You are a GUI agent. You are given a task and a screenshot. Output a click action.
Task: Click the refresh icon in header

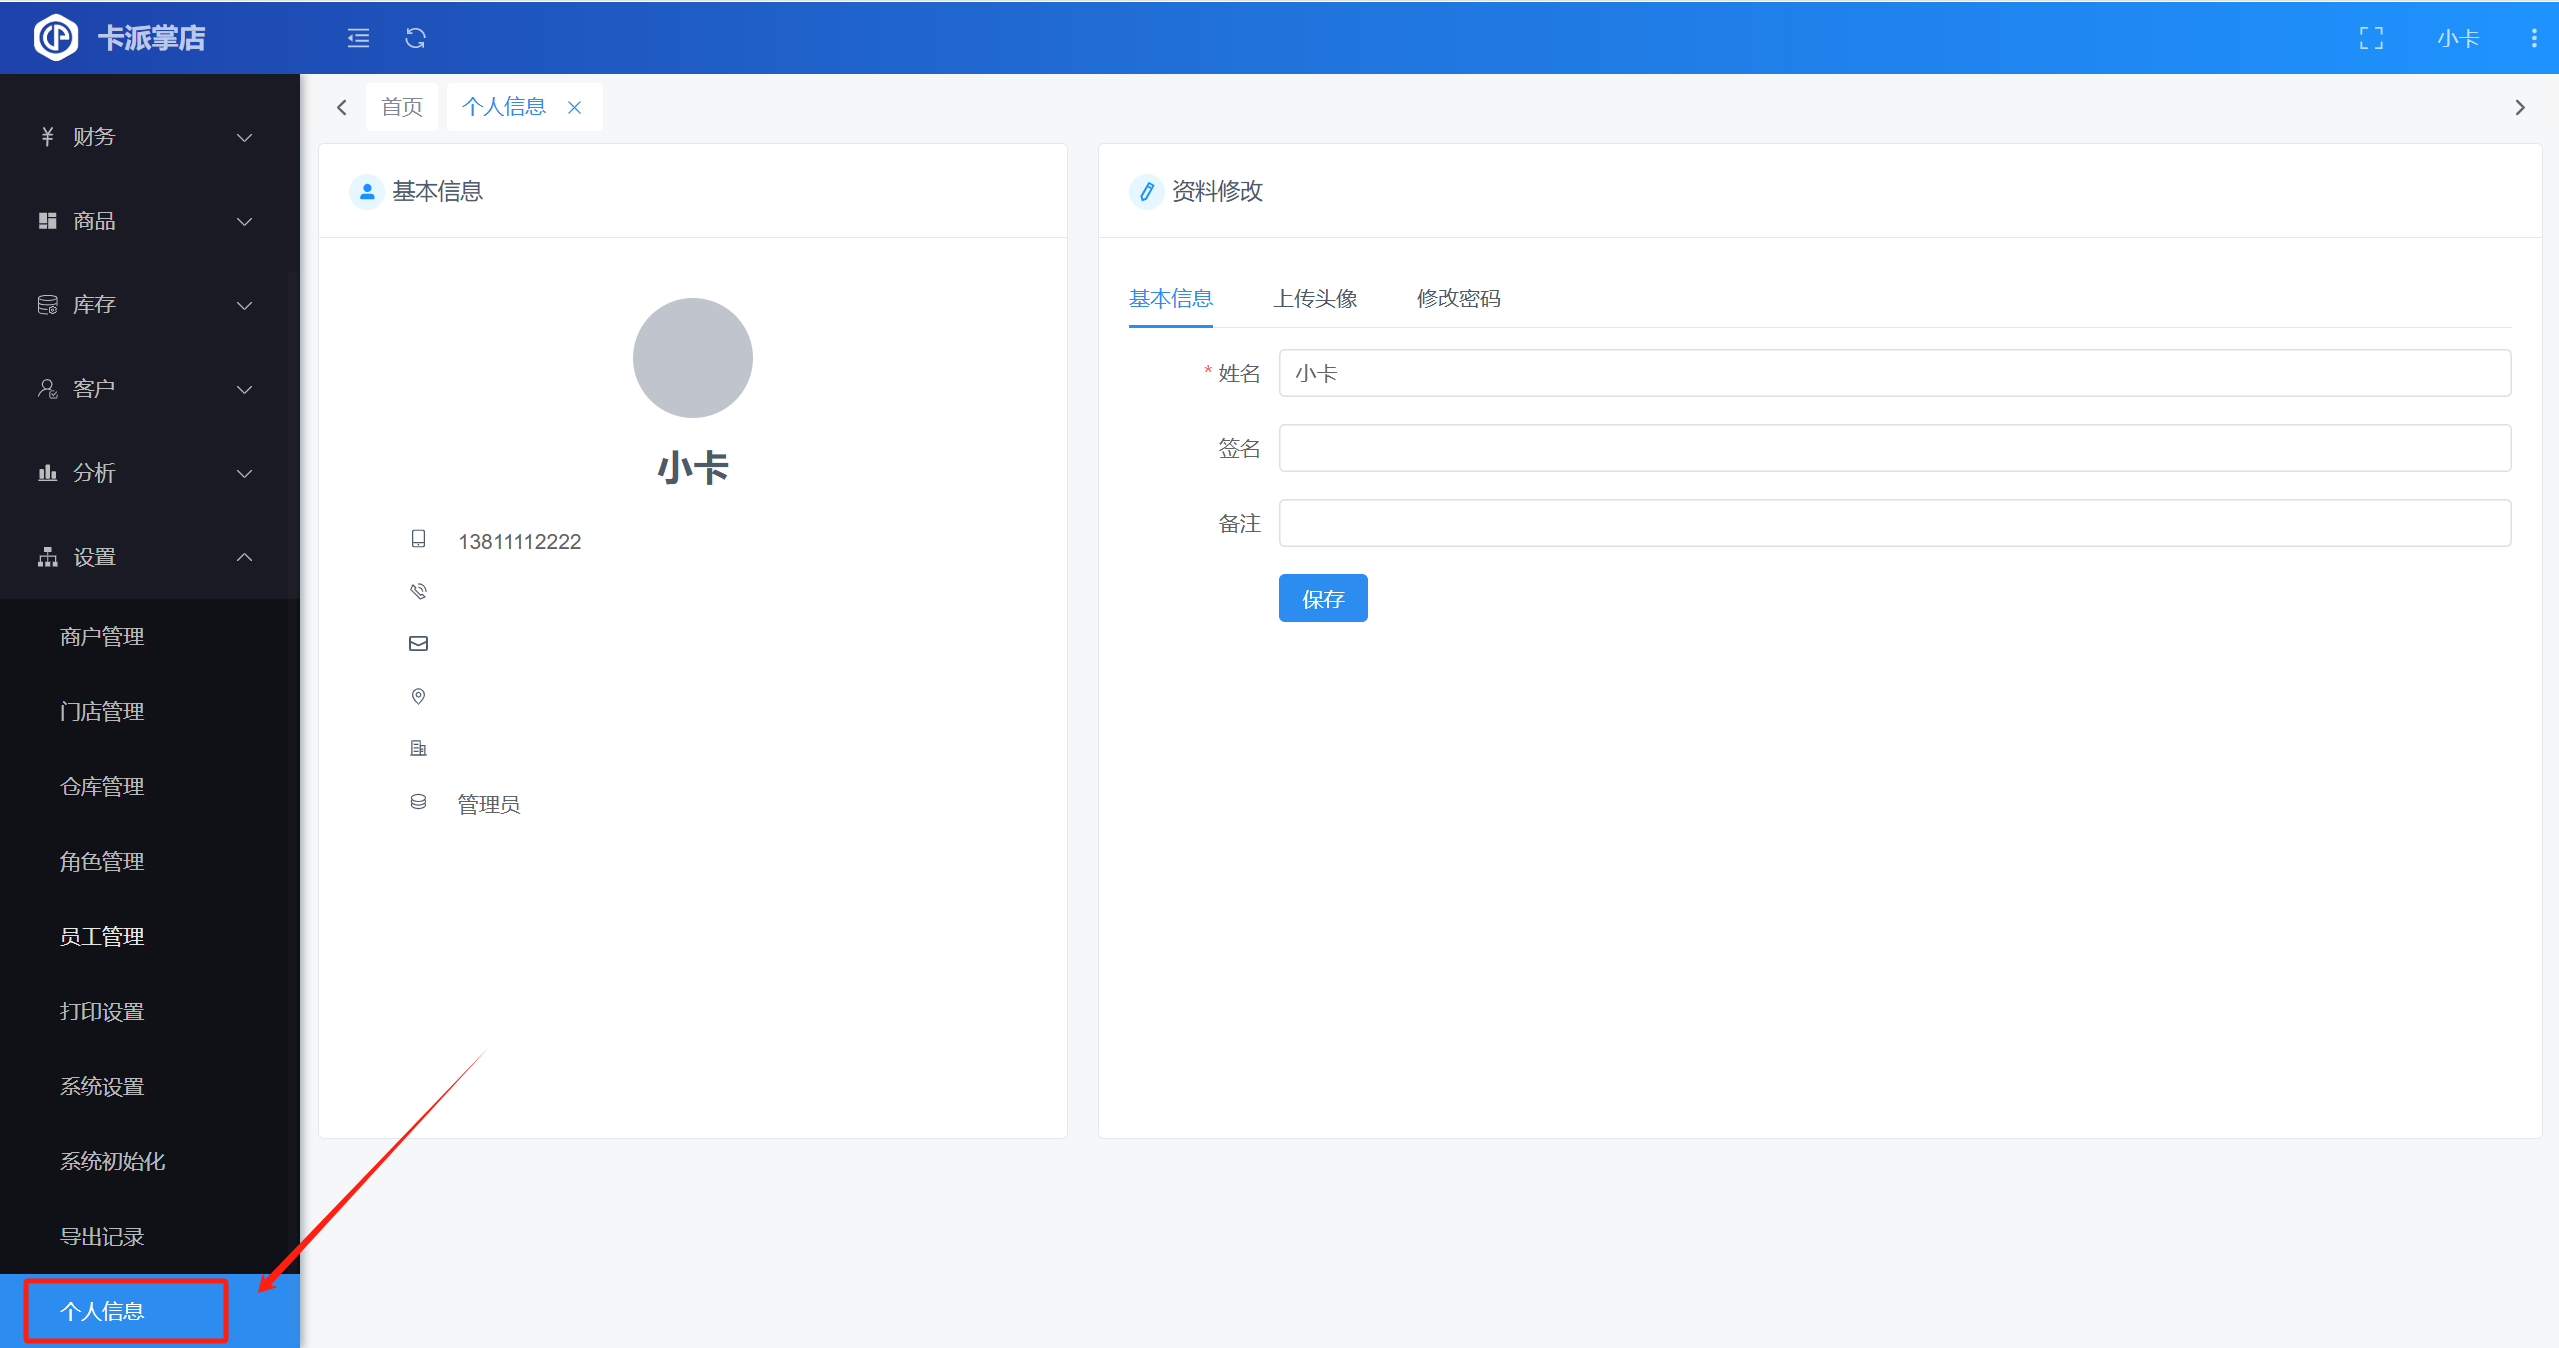[x=415, y=38]
